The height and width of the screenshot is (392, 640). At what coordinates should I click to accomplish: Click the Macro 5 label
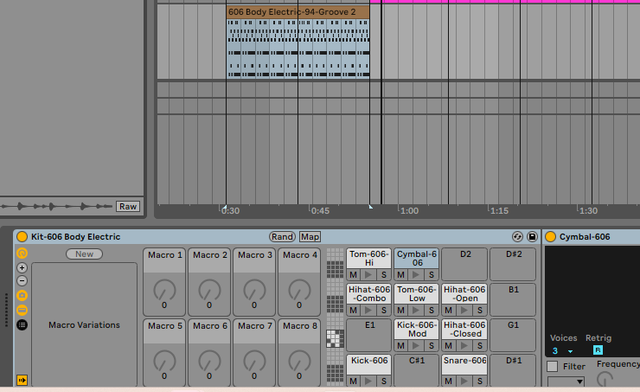(x=164, y=326)
